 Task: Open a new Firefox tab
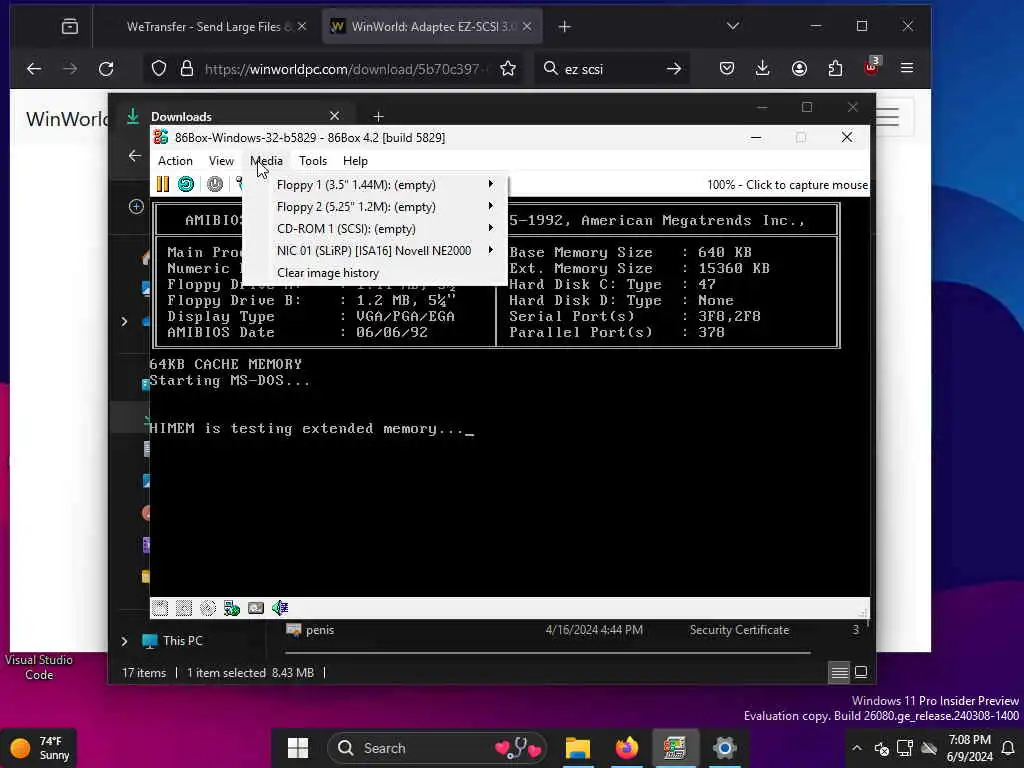(565, 27)
